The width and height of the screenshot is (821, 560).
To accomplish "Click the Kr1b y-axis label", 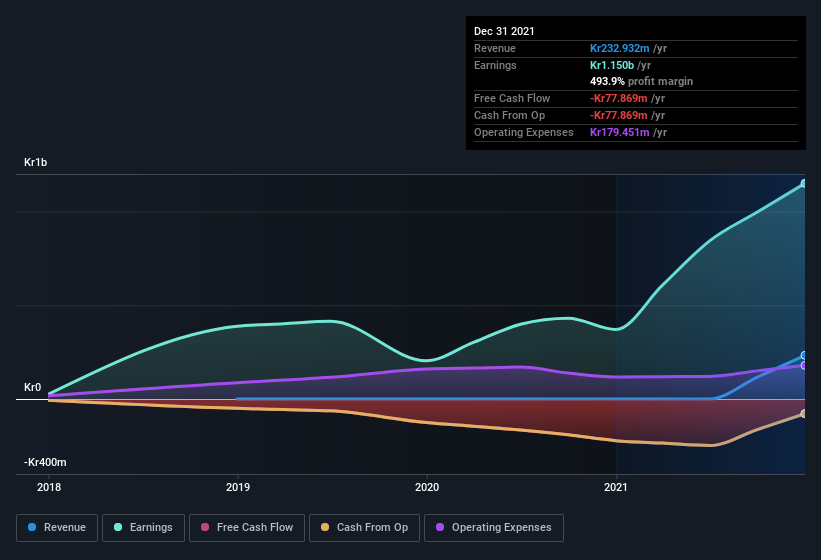I will tap(36, 162).
